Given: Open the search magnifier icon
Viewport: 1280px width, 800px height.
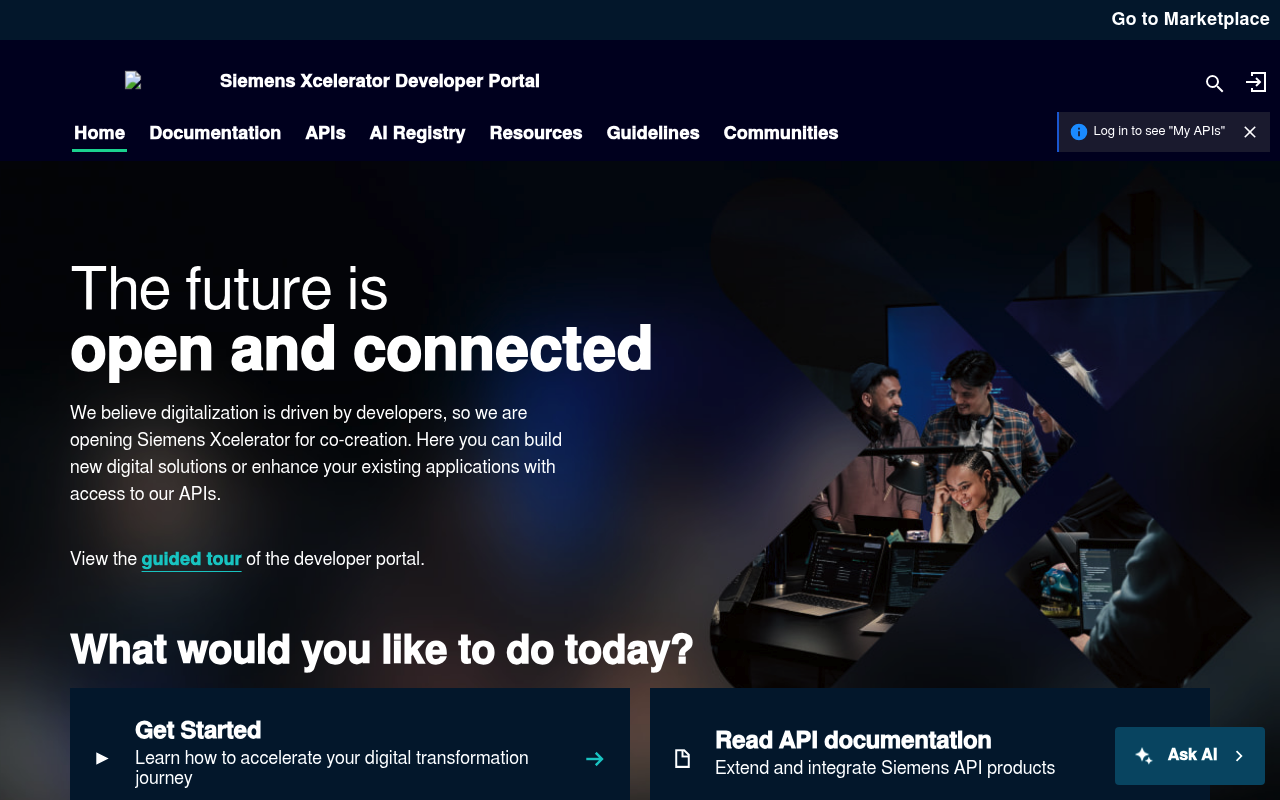Looking at the screenshot, I should [1214, 83].
